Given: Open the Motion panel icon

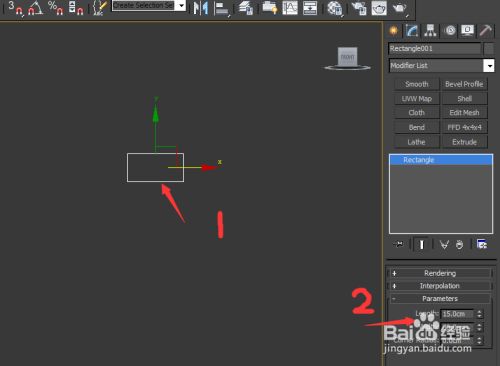Looking at the screenshot, I should click(x=450, y=31).
